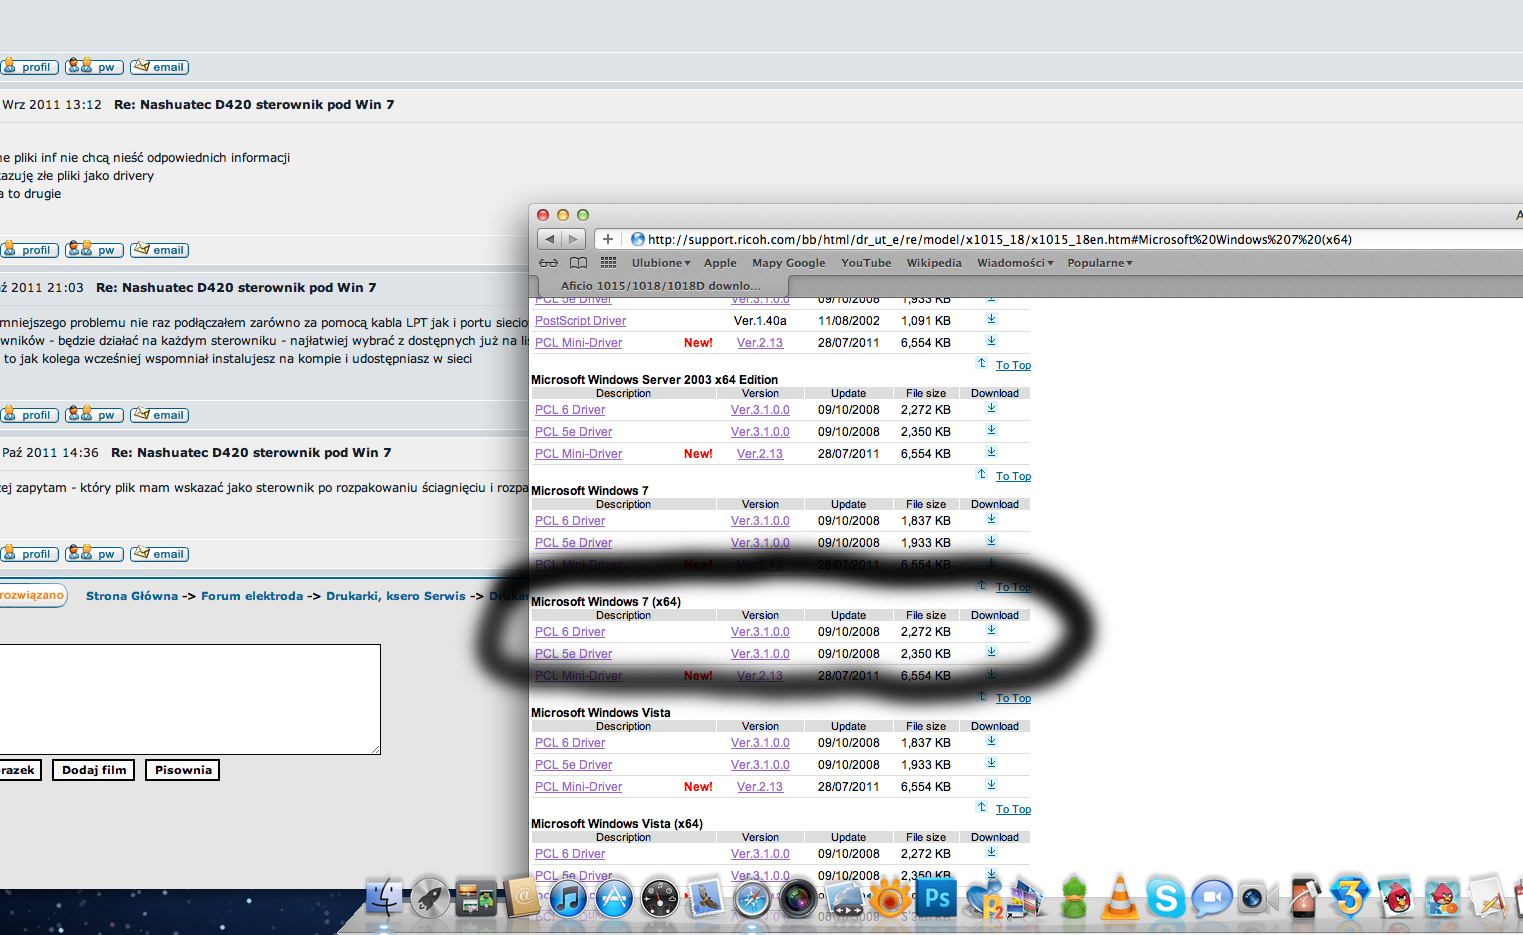Click the Safari address bar URL

pyautogui.click(x=1000, y=240)
